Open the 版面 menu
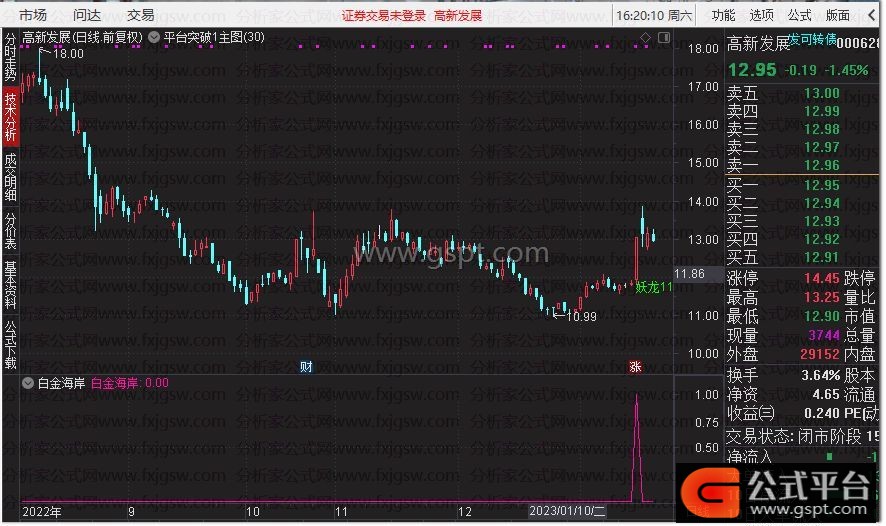This screenshot has width=886, height=526. click(x=837, y=15)
